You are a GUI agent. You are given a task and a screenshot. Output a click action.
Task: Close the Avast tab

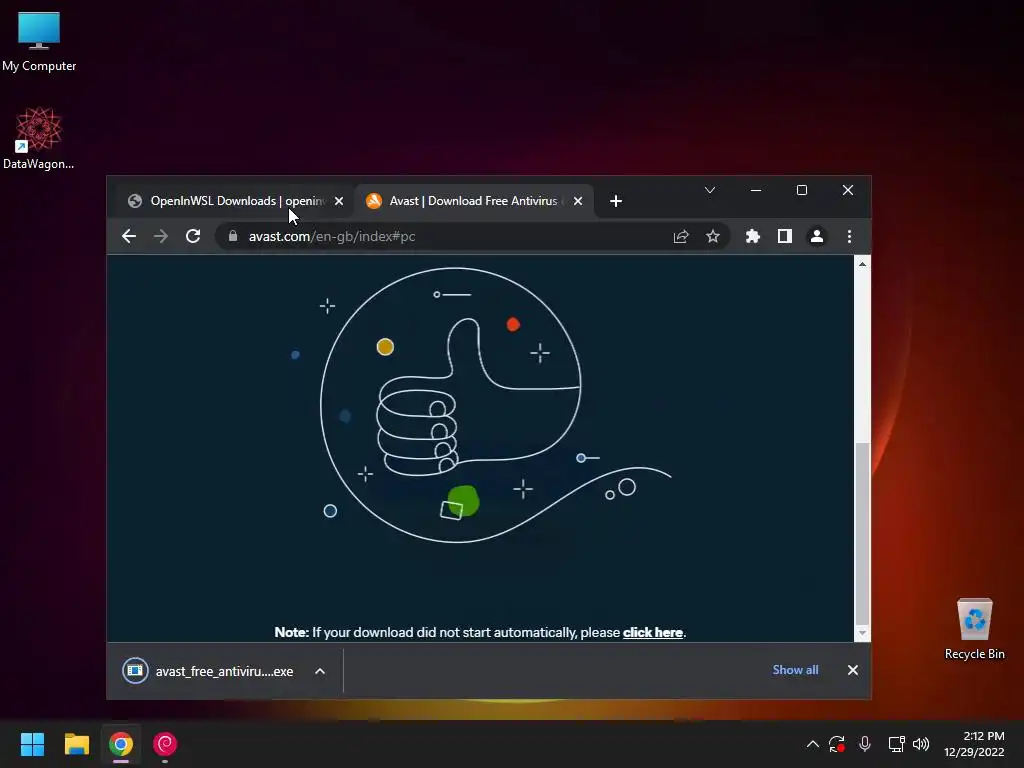coord(578,201)
